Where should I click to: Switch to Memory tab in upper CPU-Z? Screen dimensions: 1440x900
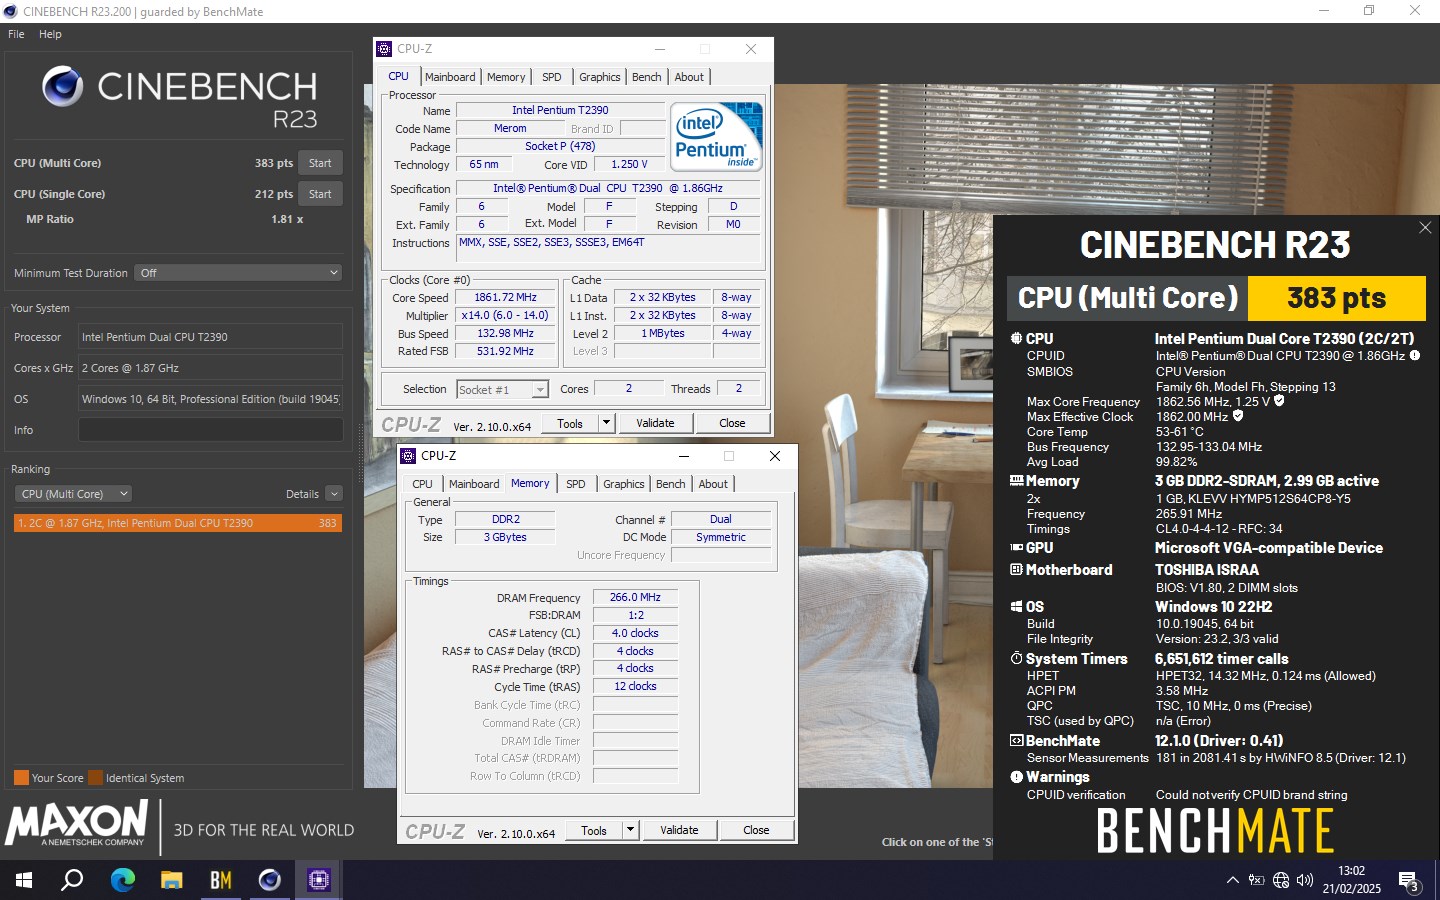coord(506,77)
